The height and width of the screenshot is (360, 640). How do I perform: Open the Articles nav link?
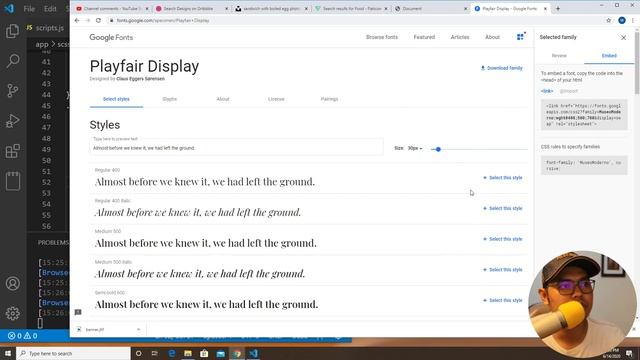click(x=460, y=37)
